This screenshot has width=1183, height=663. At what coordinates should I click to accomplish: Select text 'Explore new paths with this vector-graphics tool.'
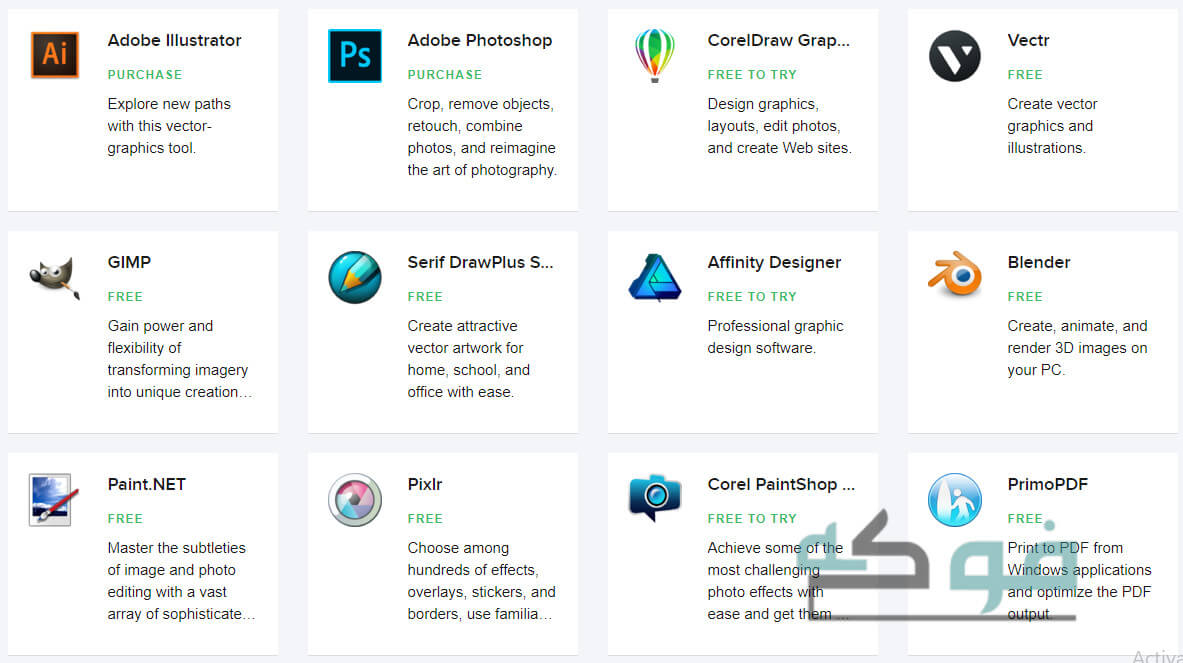pyautogui.click(x=169, y=126)
